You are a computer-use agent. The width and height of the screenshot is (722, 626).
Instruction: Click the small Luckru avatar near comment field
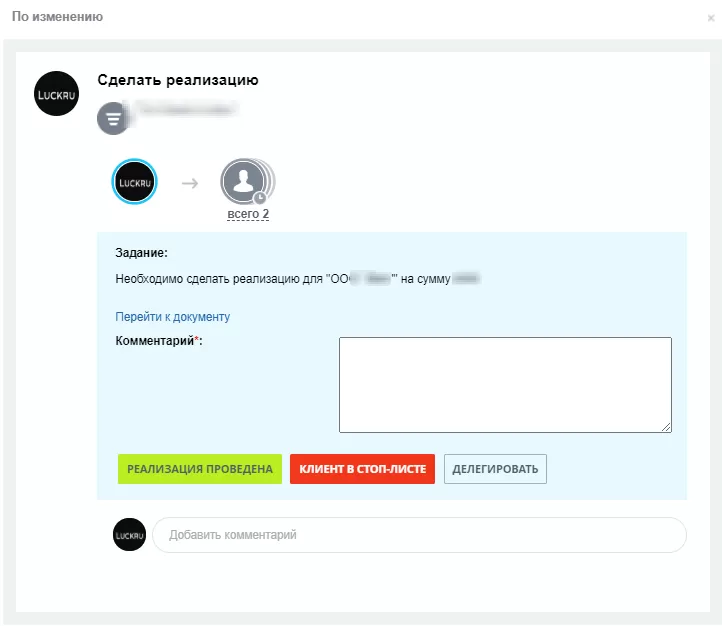tap(130, 535)
